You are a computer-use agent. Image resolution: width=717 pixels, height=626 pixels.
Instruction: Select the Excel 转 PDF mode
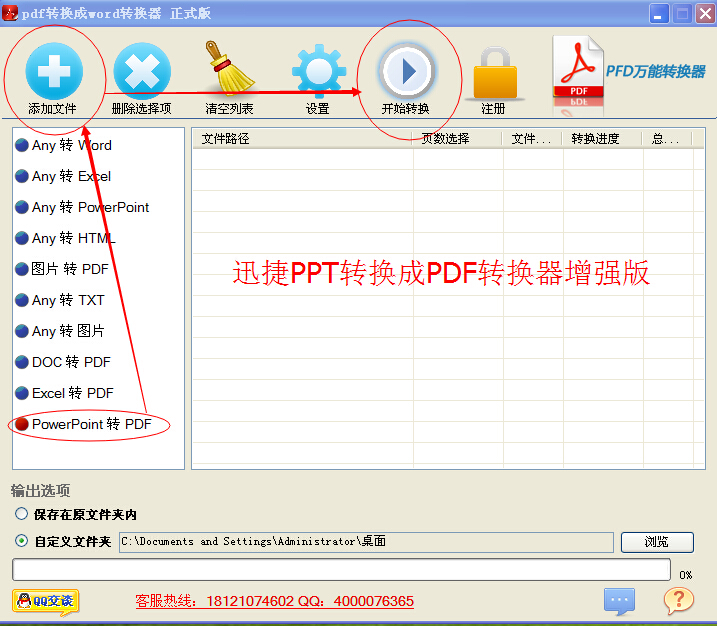(x=64, y=393)
